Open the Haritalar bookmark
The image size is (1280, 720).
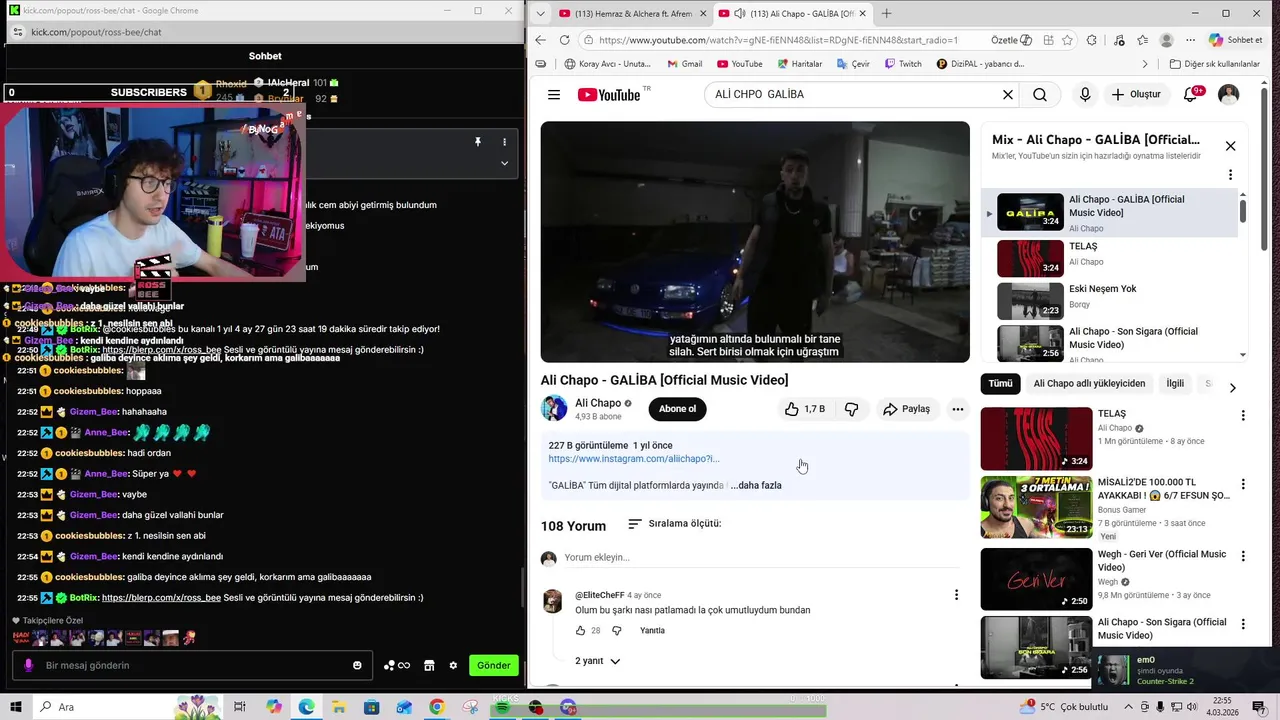click(798, 64)
